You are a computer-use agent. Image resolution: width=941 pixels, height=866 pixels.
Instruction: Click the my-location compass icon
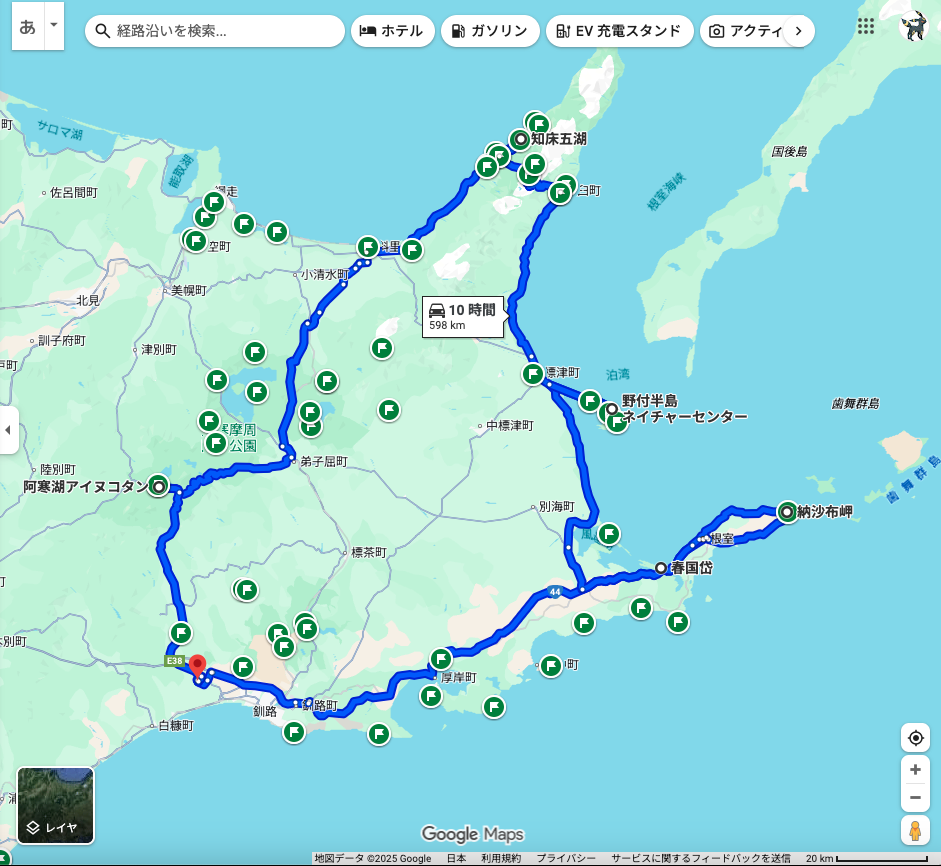[x=915, y=737]
